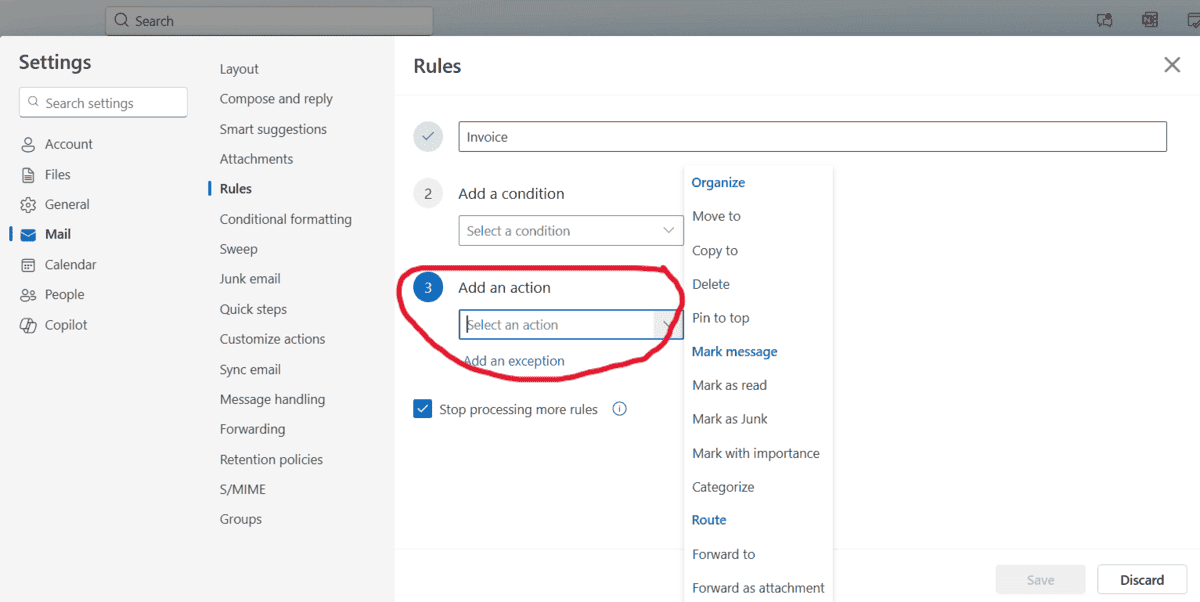The height and width of the screenshot is (602, 1200).
Task: Close the Rules settings dialog
Action: pos(1172,65)
